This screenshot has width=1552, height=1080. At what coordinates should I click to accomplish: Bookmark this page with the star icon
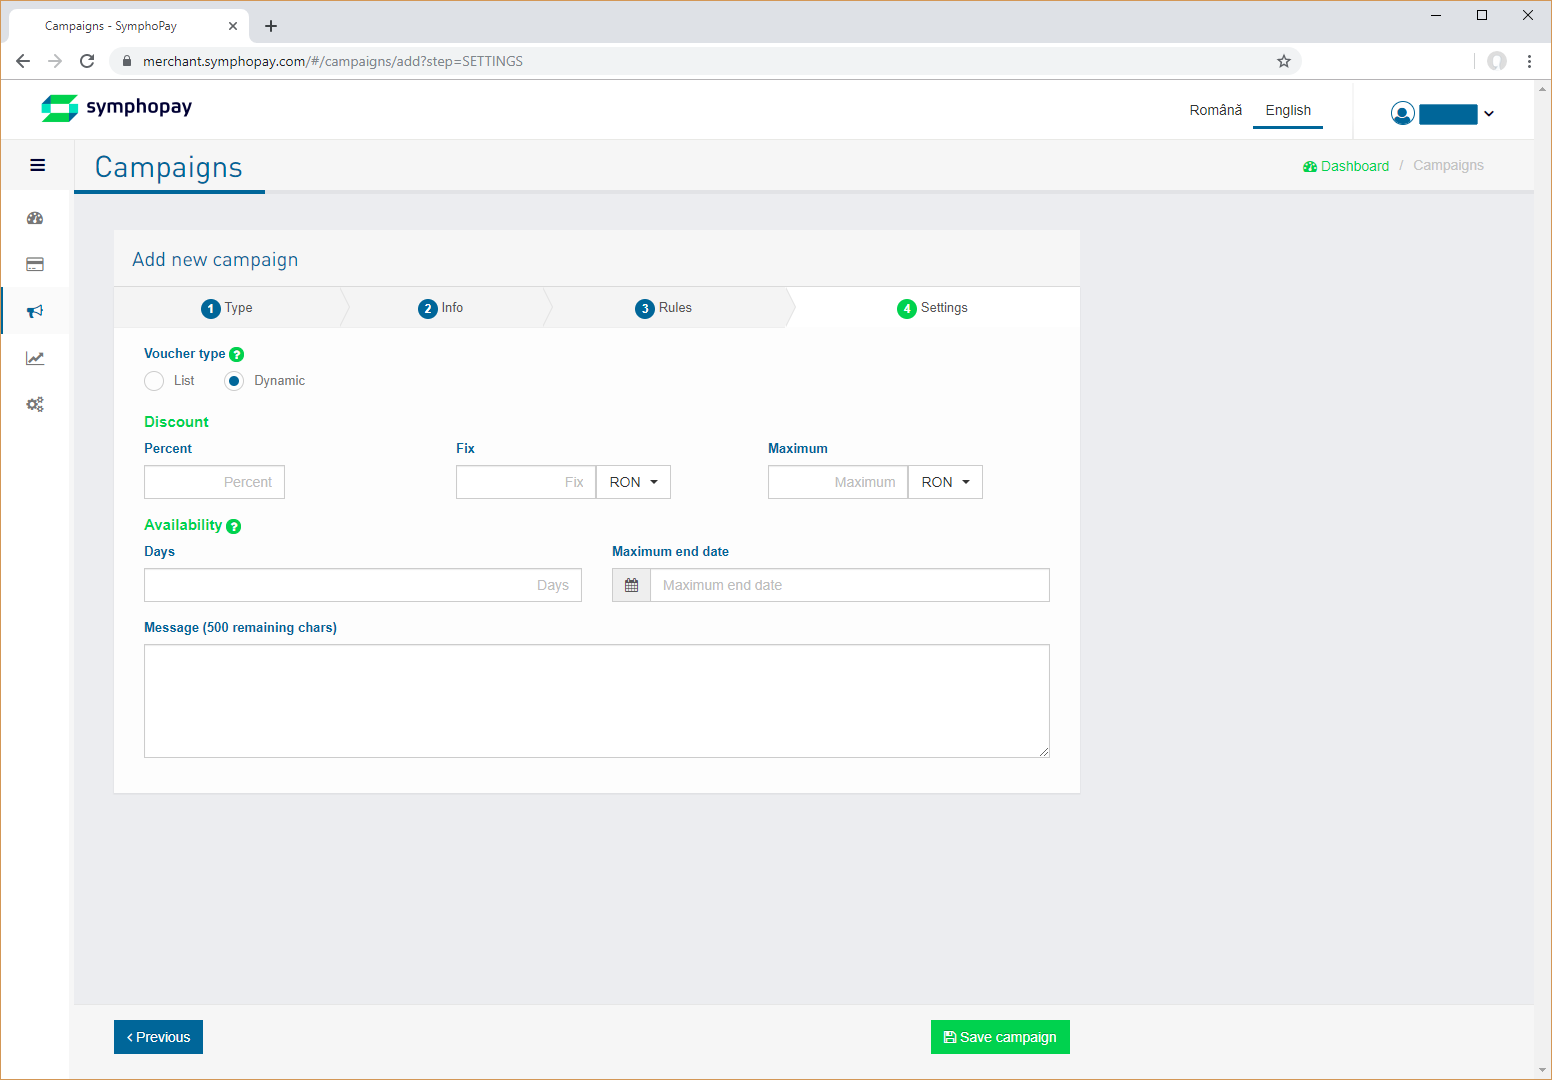click(1284, 61)
